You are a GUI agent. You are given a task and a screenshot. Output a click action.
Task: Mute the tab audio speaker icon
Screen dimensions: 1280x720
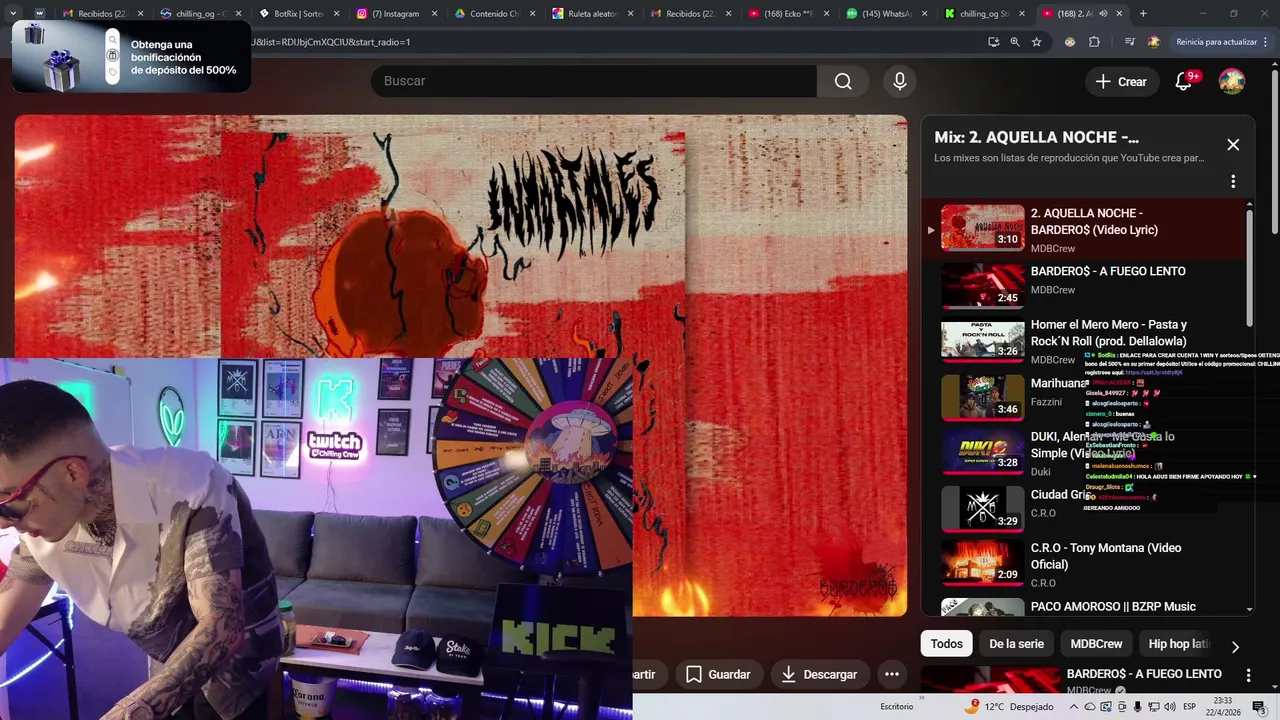coord(1103,14)
